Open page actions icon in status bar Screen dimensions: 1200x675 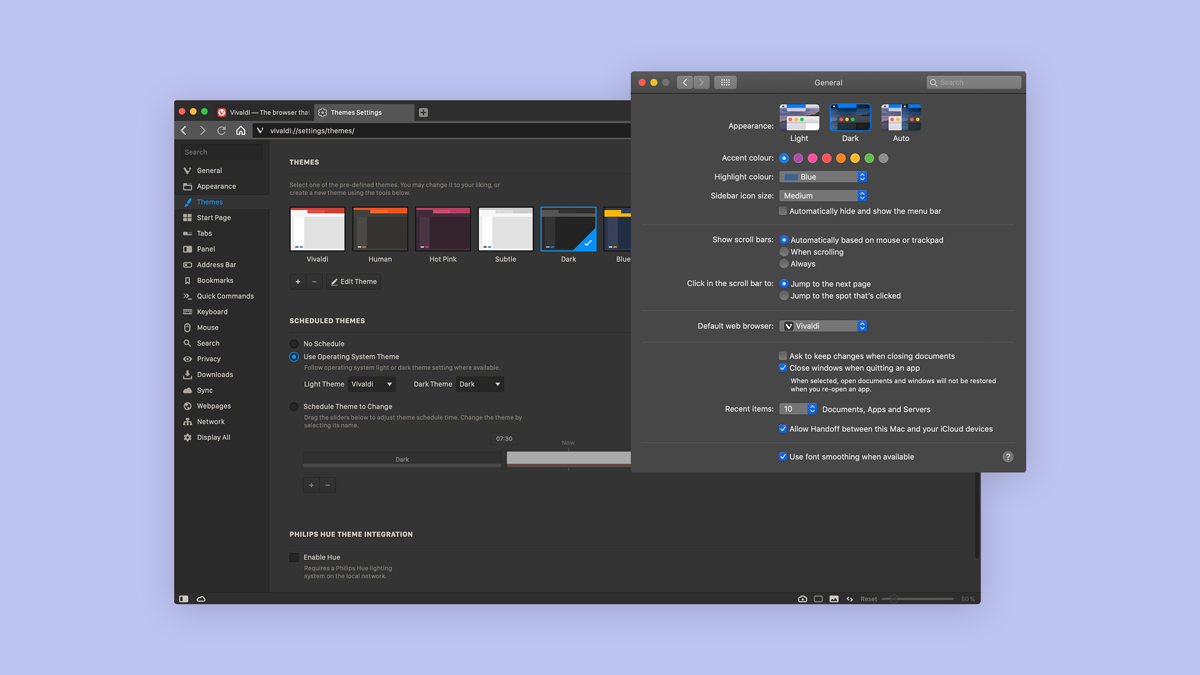pyautogui.click(x=850, y=599)
